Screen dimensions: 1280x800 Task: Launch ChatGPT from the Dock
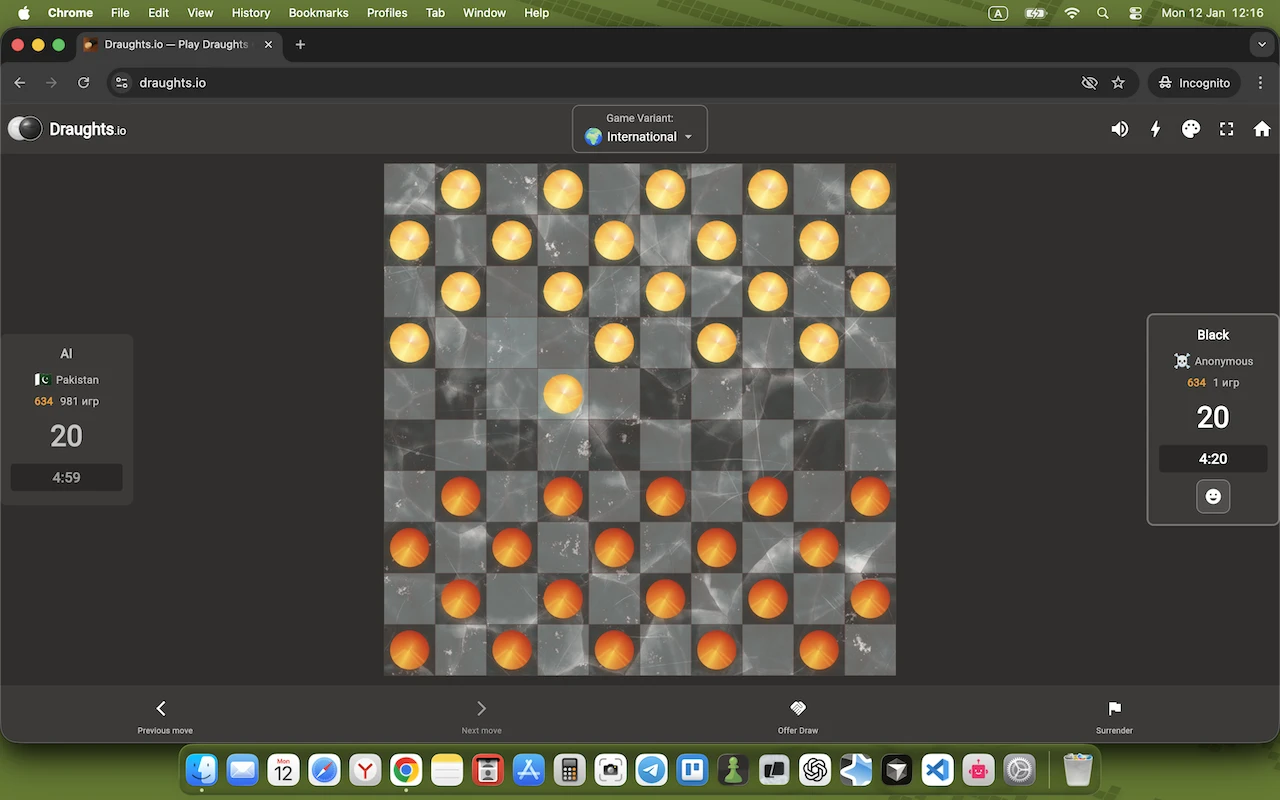[814, 770]
